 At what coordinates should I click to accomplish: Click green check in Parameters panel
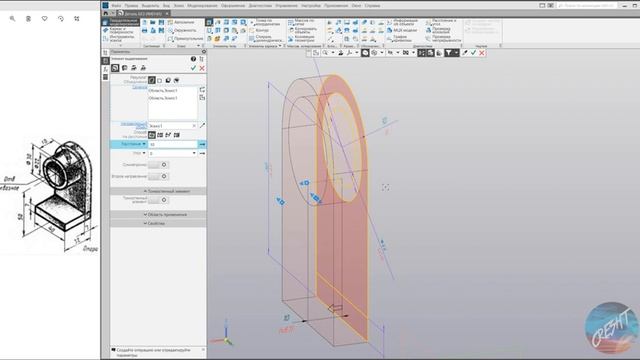pos(193,68)
